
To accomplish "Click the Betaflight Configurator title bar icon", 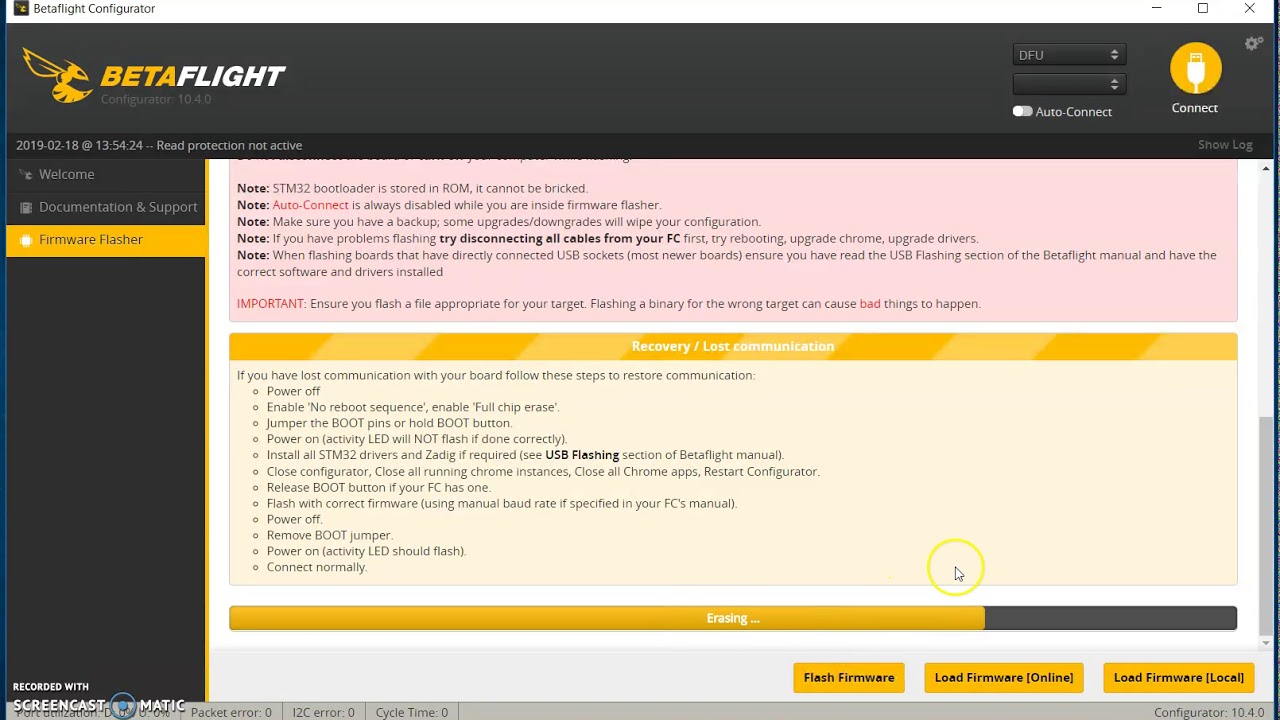I will point(20,9).
